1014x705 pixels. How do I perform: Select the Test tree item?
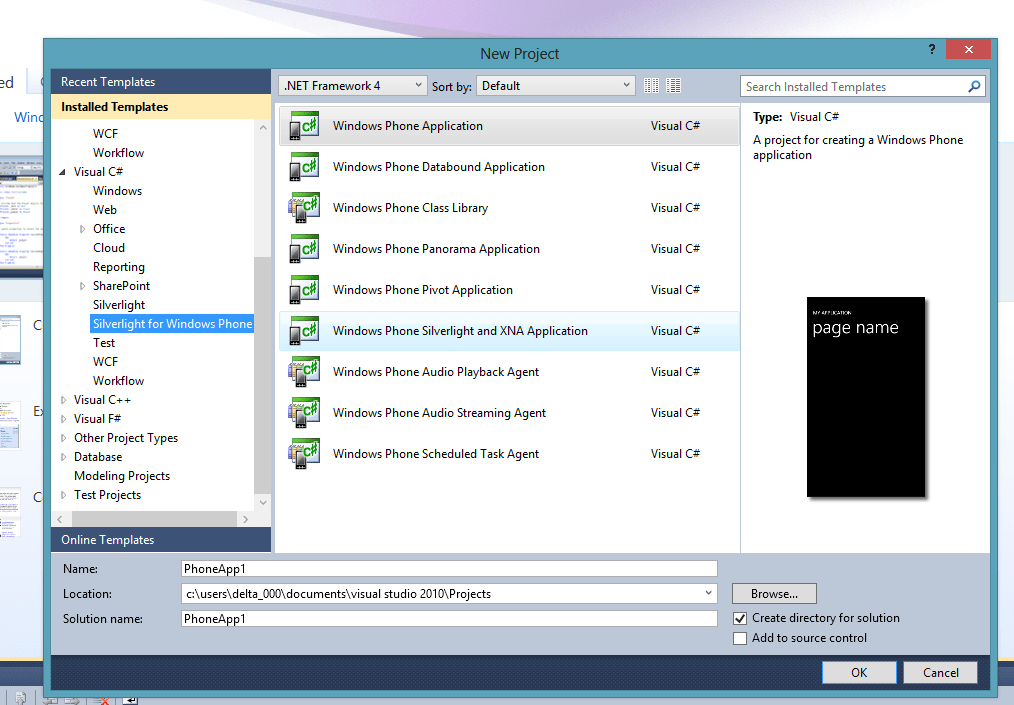coord(103,343)
